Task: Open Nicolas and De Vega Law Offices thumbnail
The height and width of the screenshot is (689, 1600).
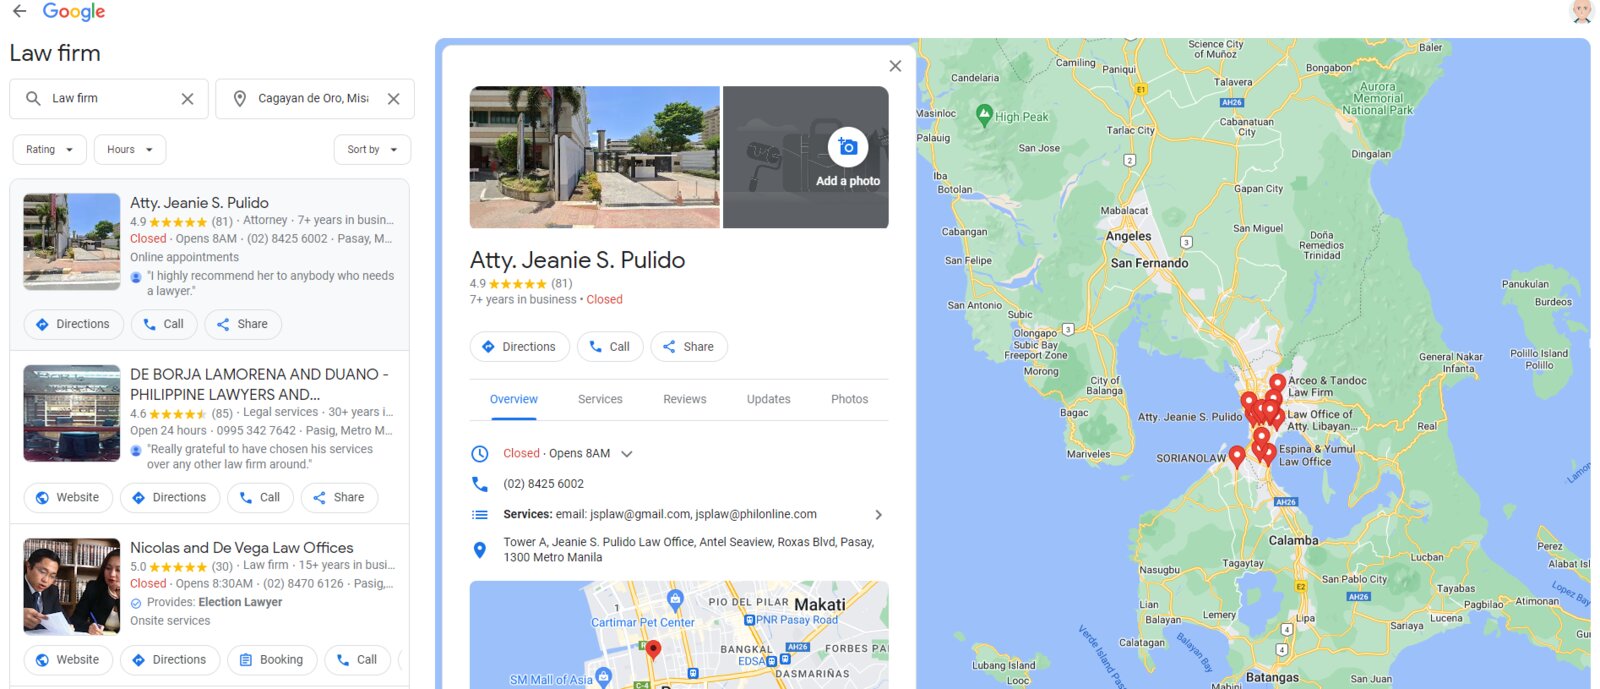Action: [72, 586]
